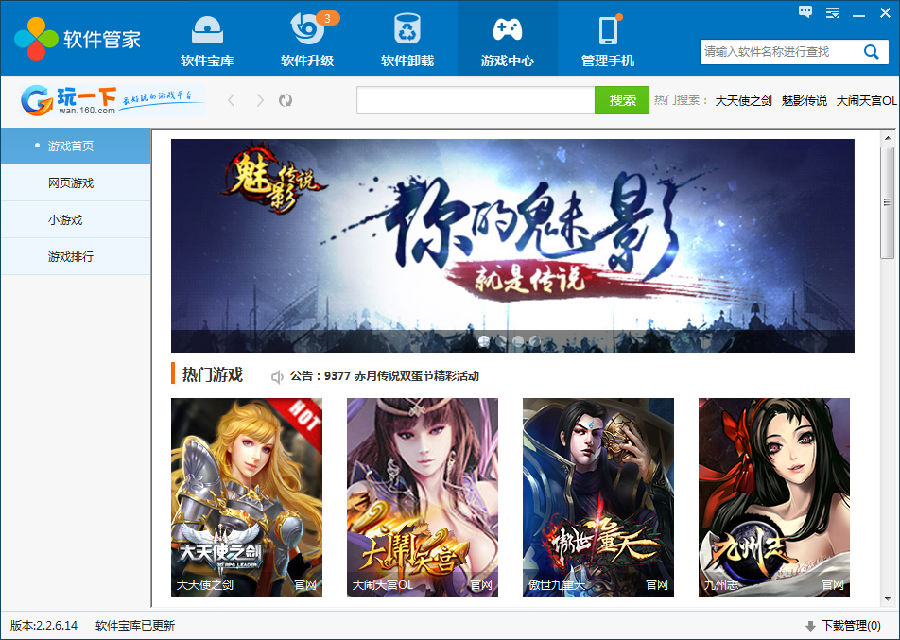Image resolution: width=900 pixels, height=640 pixels.
Task: Select 游戏排行 in the sidebar
Action: coord(76,257)
